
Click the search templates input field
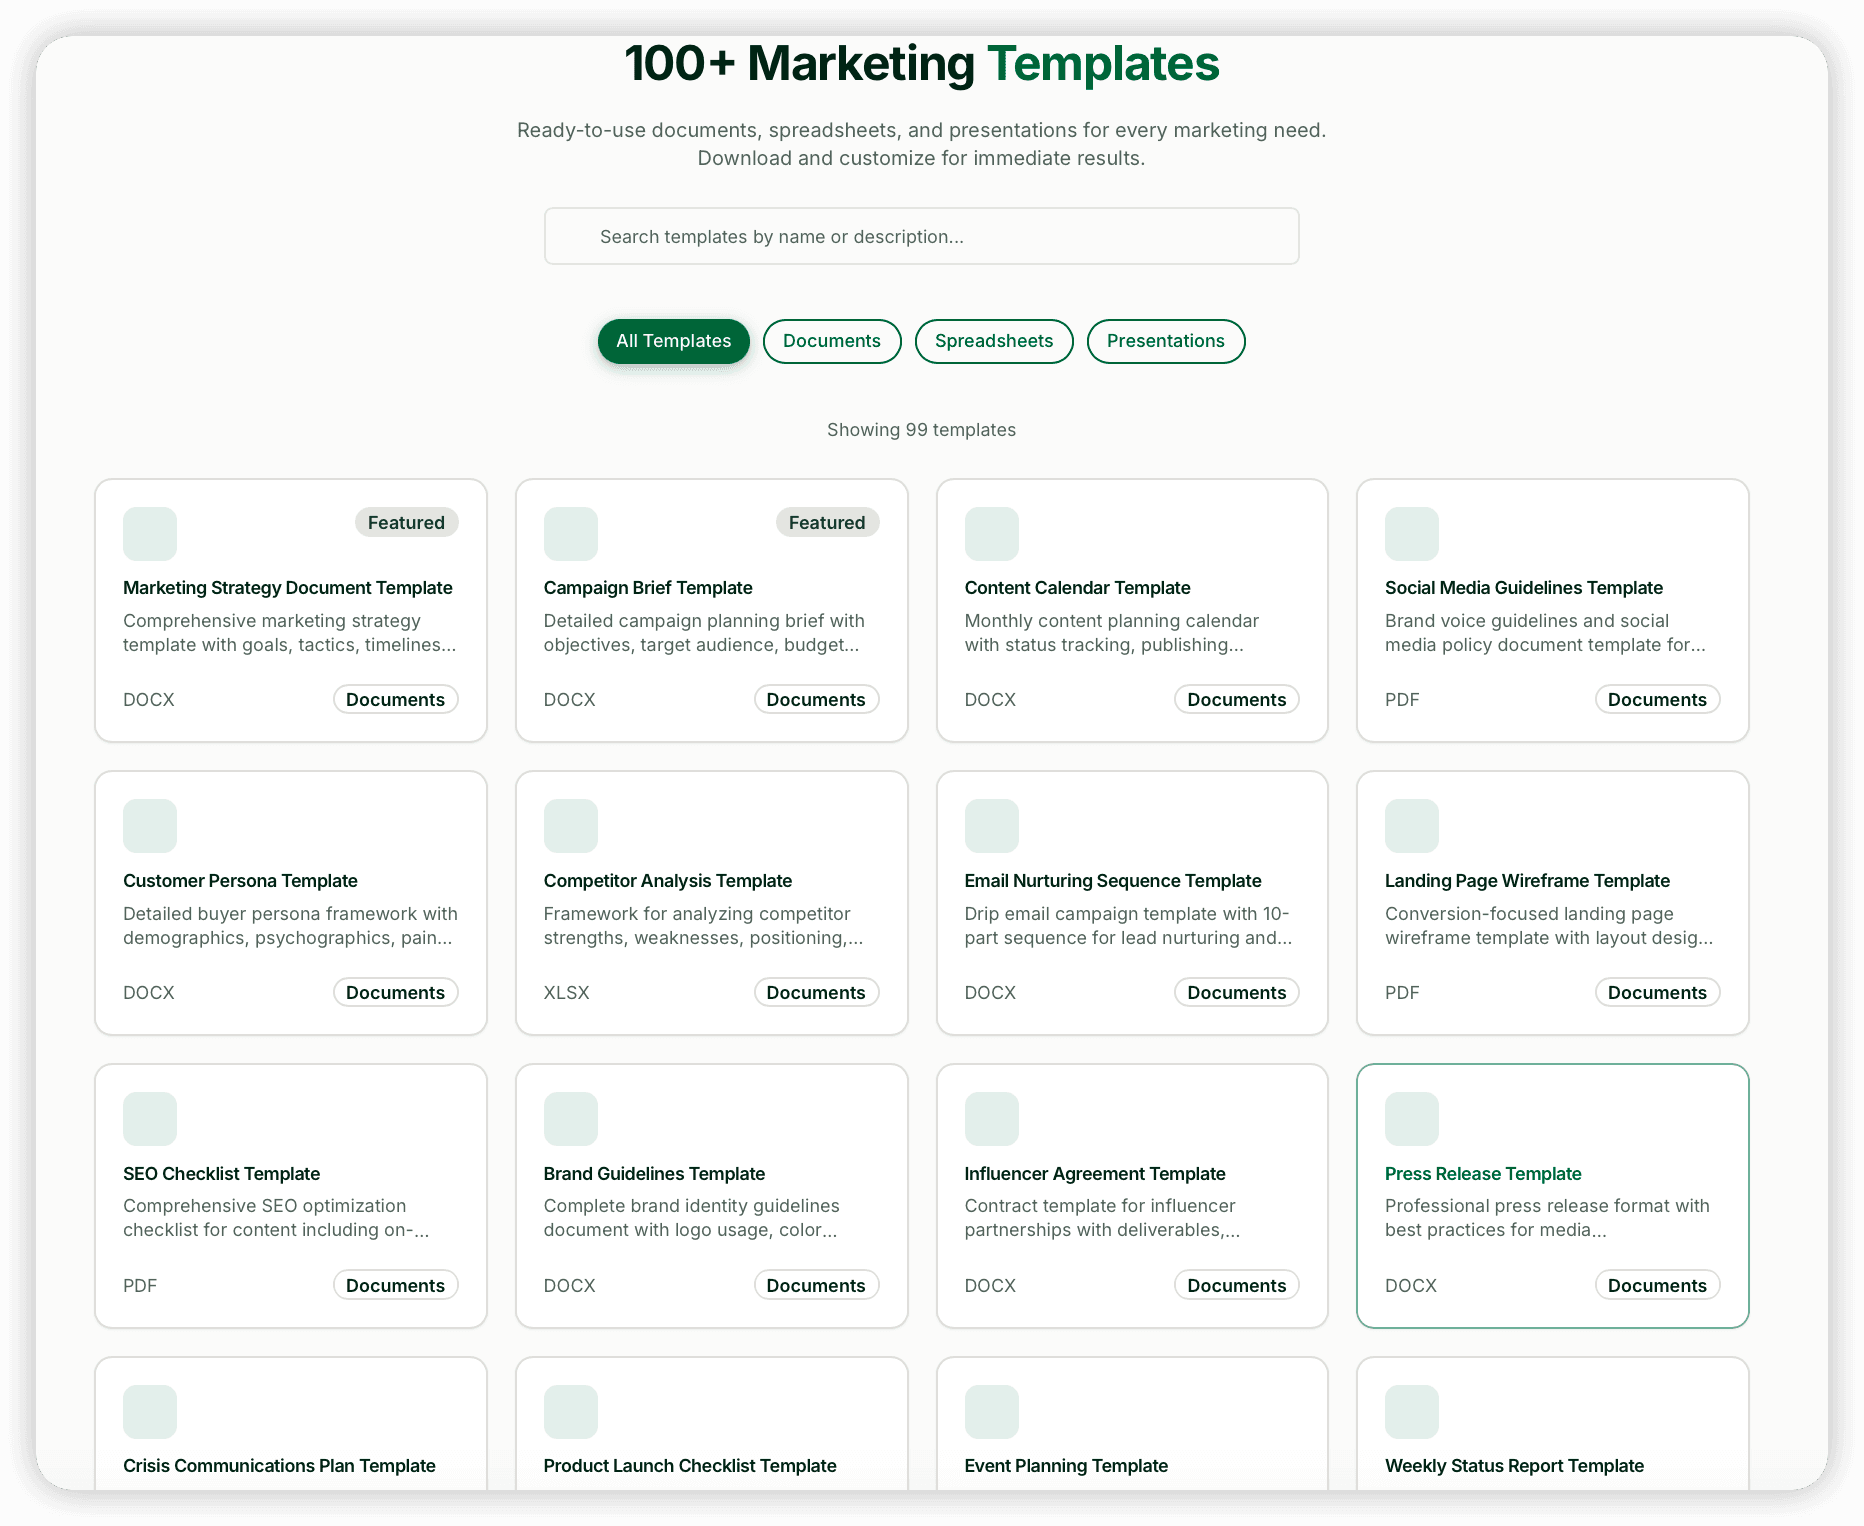pos(921,236)
